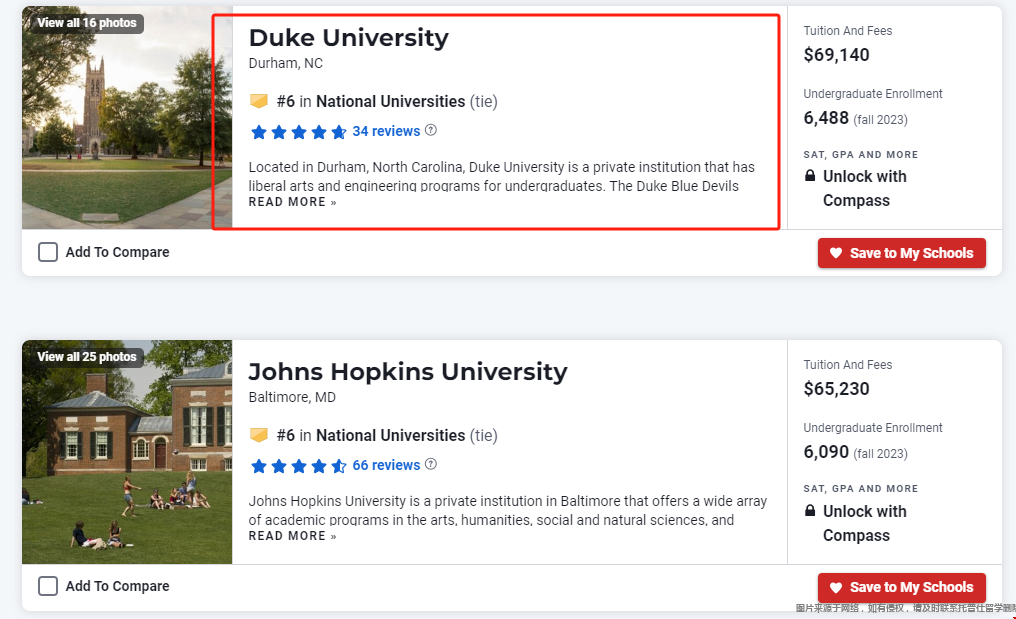View all 25 photos of Johns Hopkins University
Viewport: 1016px width, 619px height.
pos(87,356)
